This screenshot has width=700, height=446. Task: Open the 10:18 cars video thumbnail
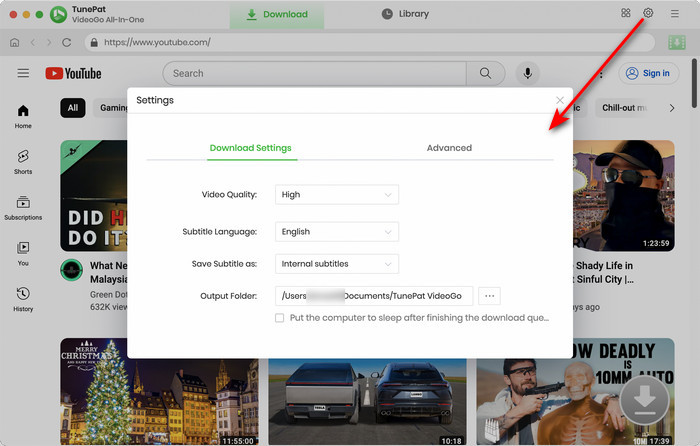point(368,401)
